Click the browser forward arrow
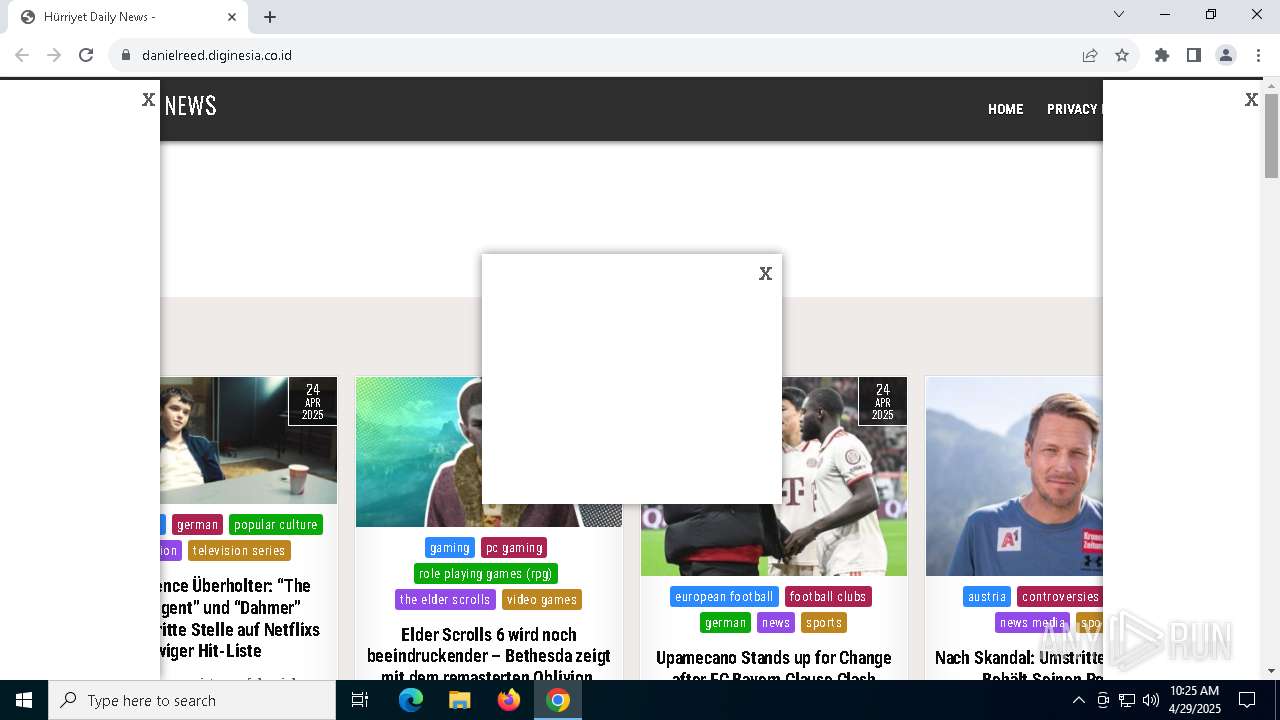1280x720 pixels. (54, 55)
